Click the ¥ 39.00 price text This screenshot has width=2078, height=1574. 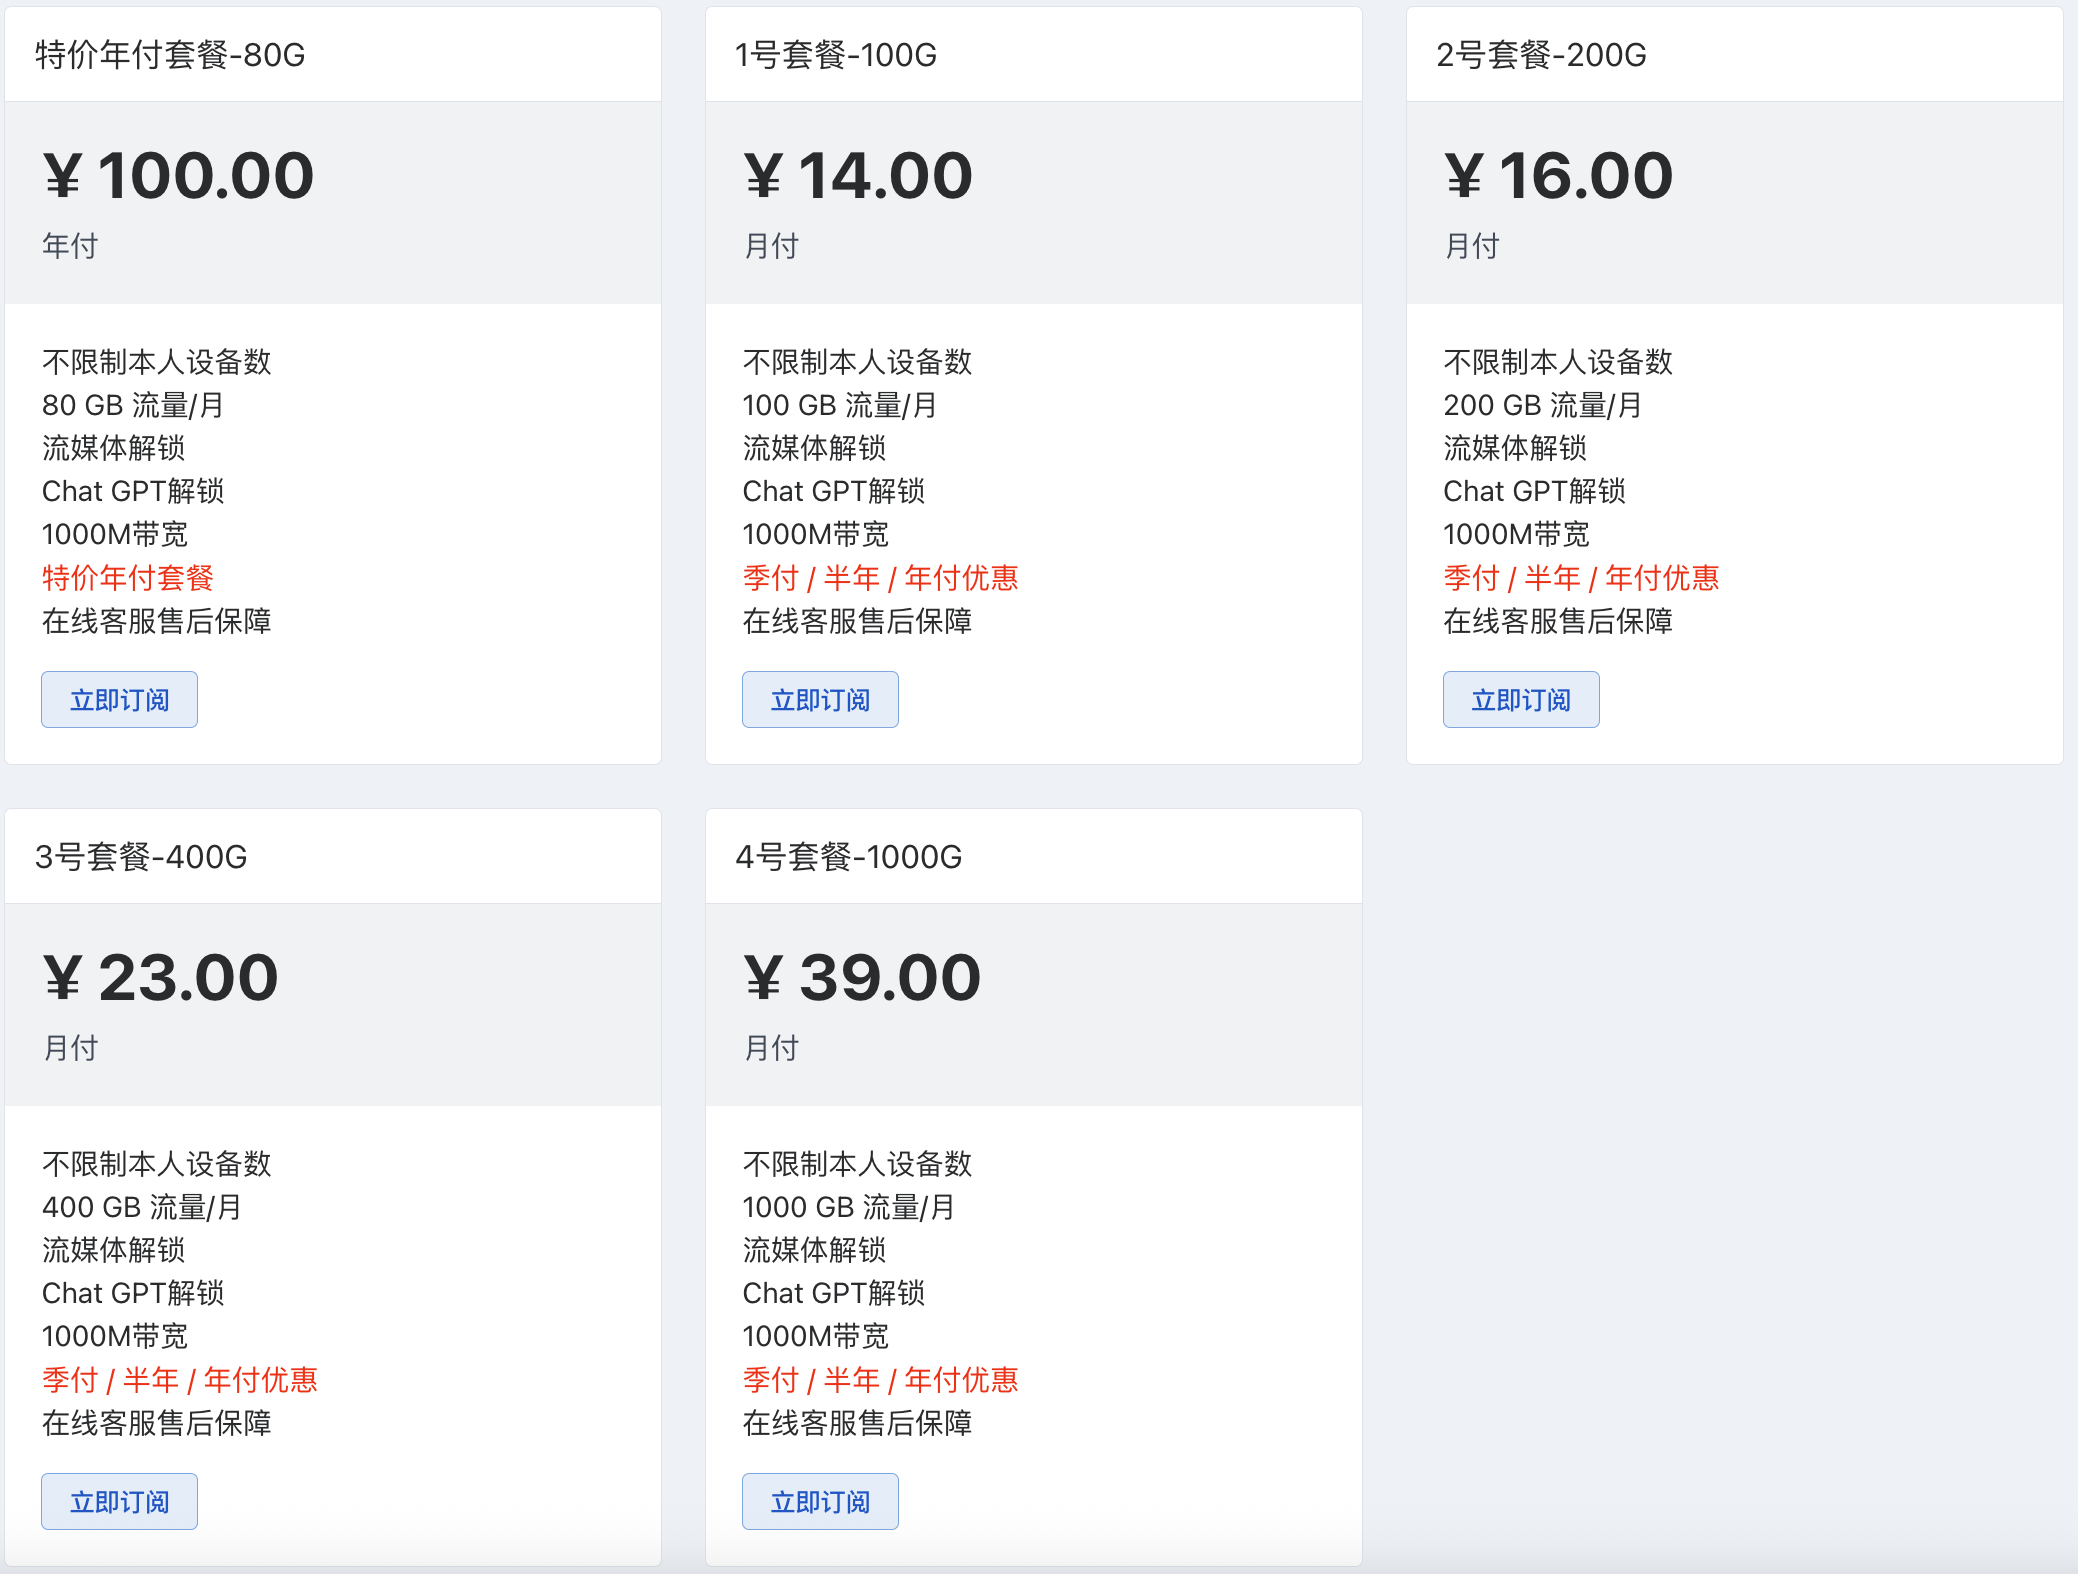pos(862,978)
